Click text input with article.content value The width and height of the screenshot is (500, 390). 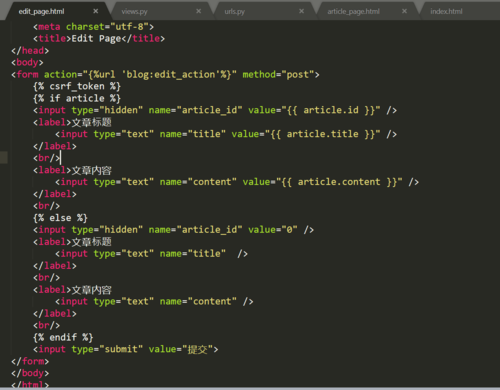point(237,182)
